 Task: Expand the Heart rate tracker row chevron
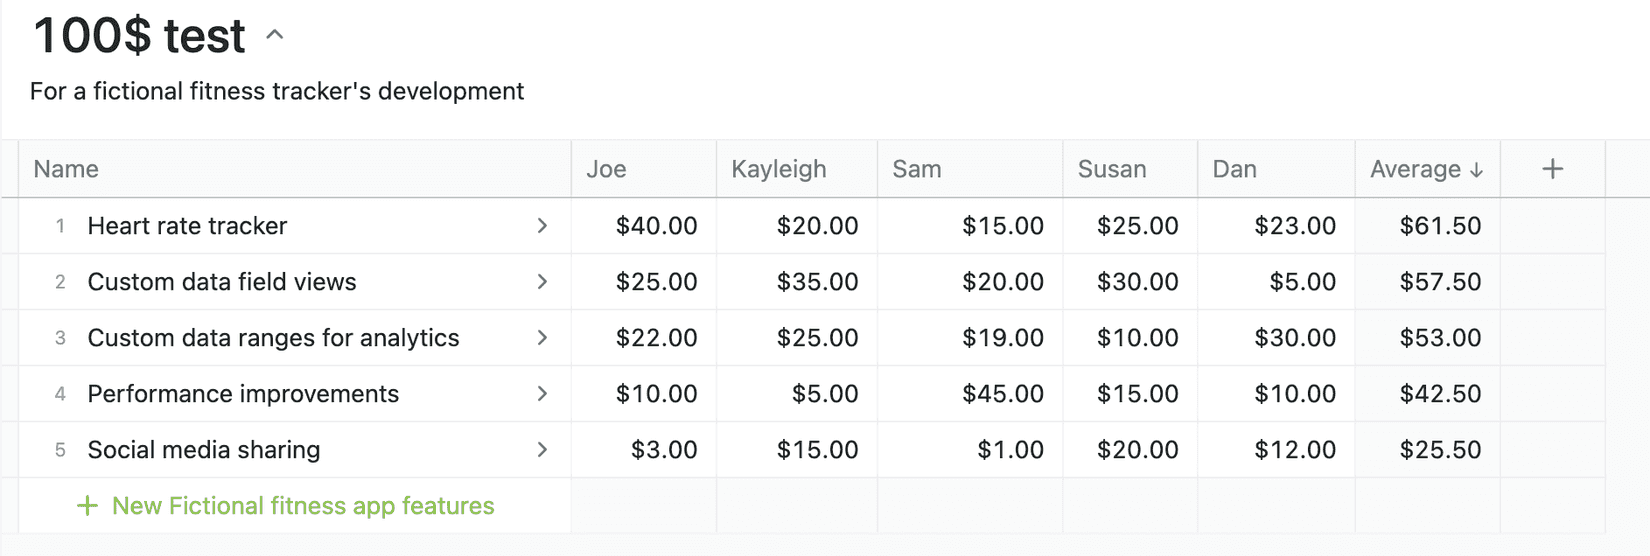pyautogui.click(x=542, y=226)
